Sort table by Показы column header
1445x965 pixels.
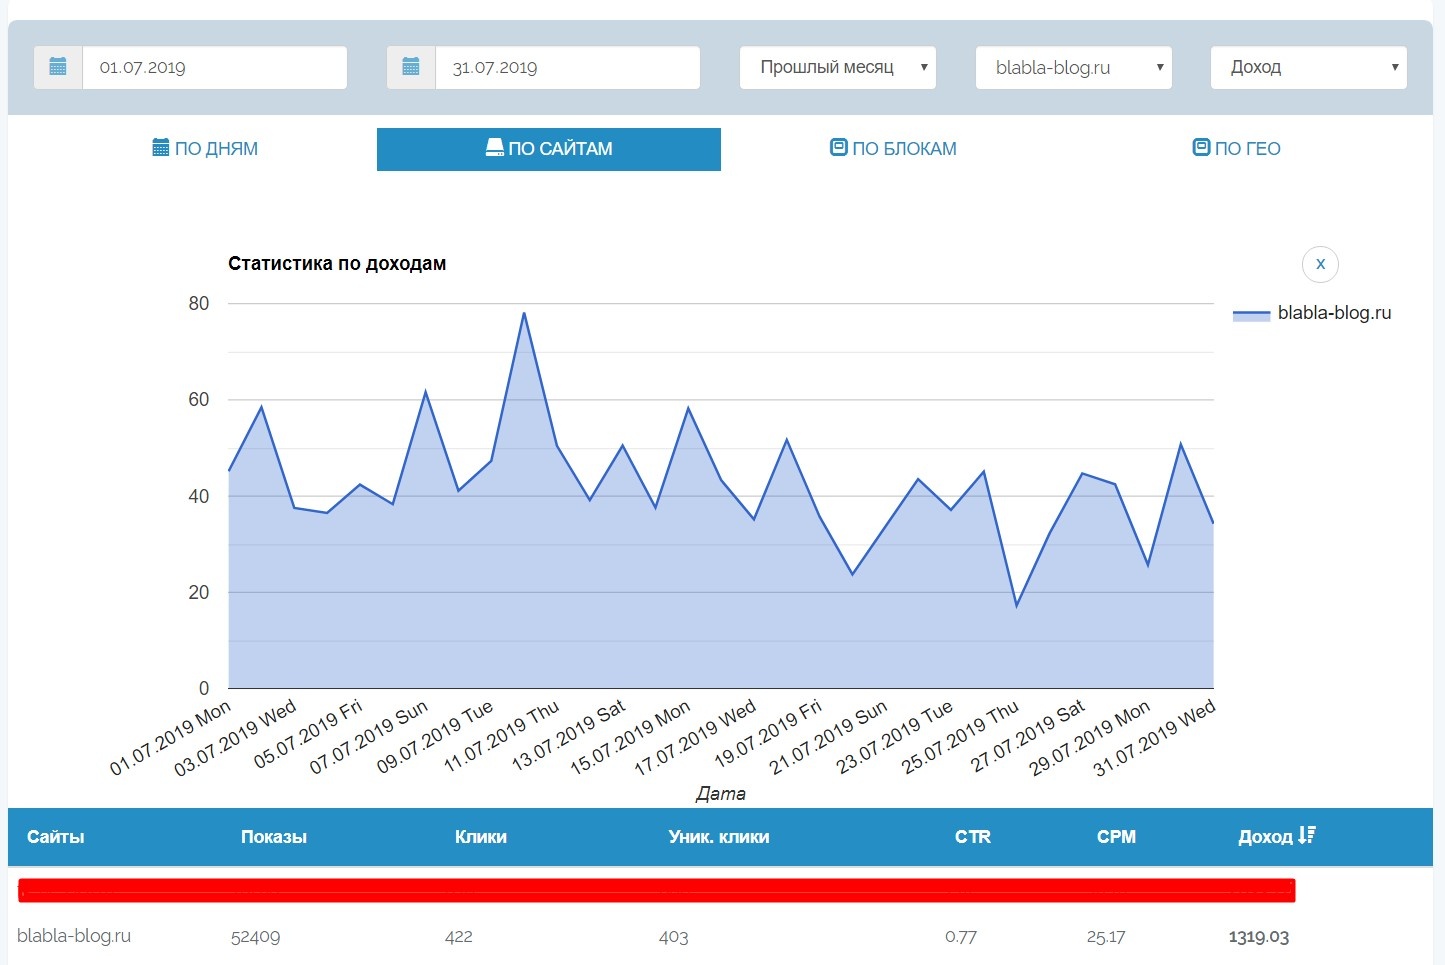click(273, 837)
